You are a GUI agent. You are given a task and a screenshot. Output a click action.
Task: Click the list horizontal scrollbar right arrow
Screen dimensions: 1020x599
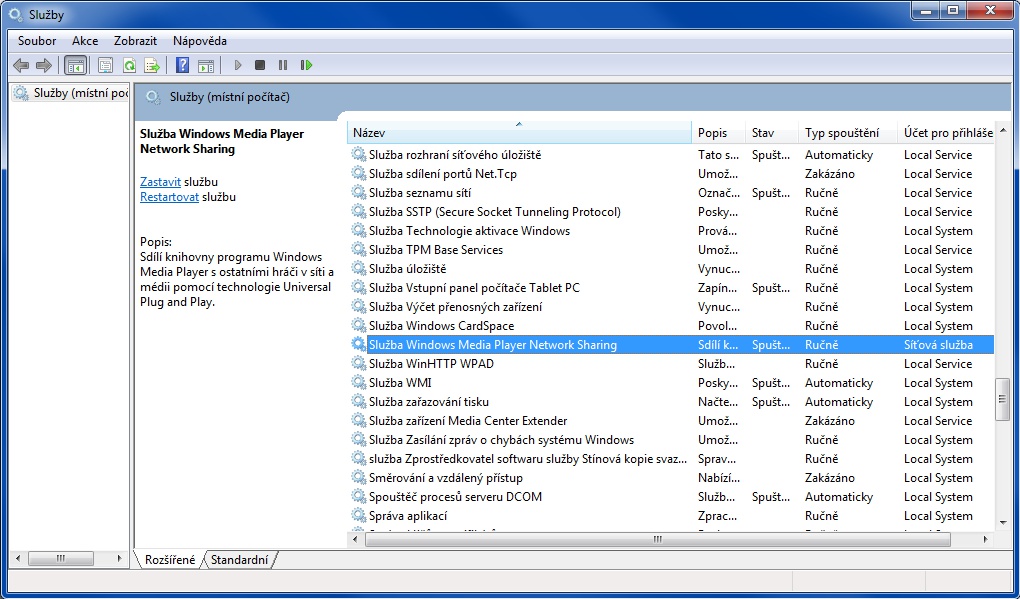coord(986,539)
